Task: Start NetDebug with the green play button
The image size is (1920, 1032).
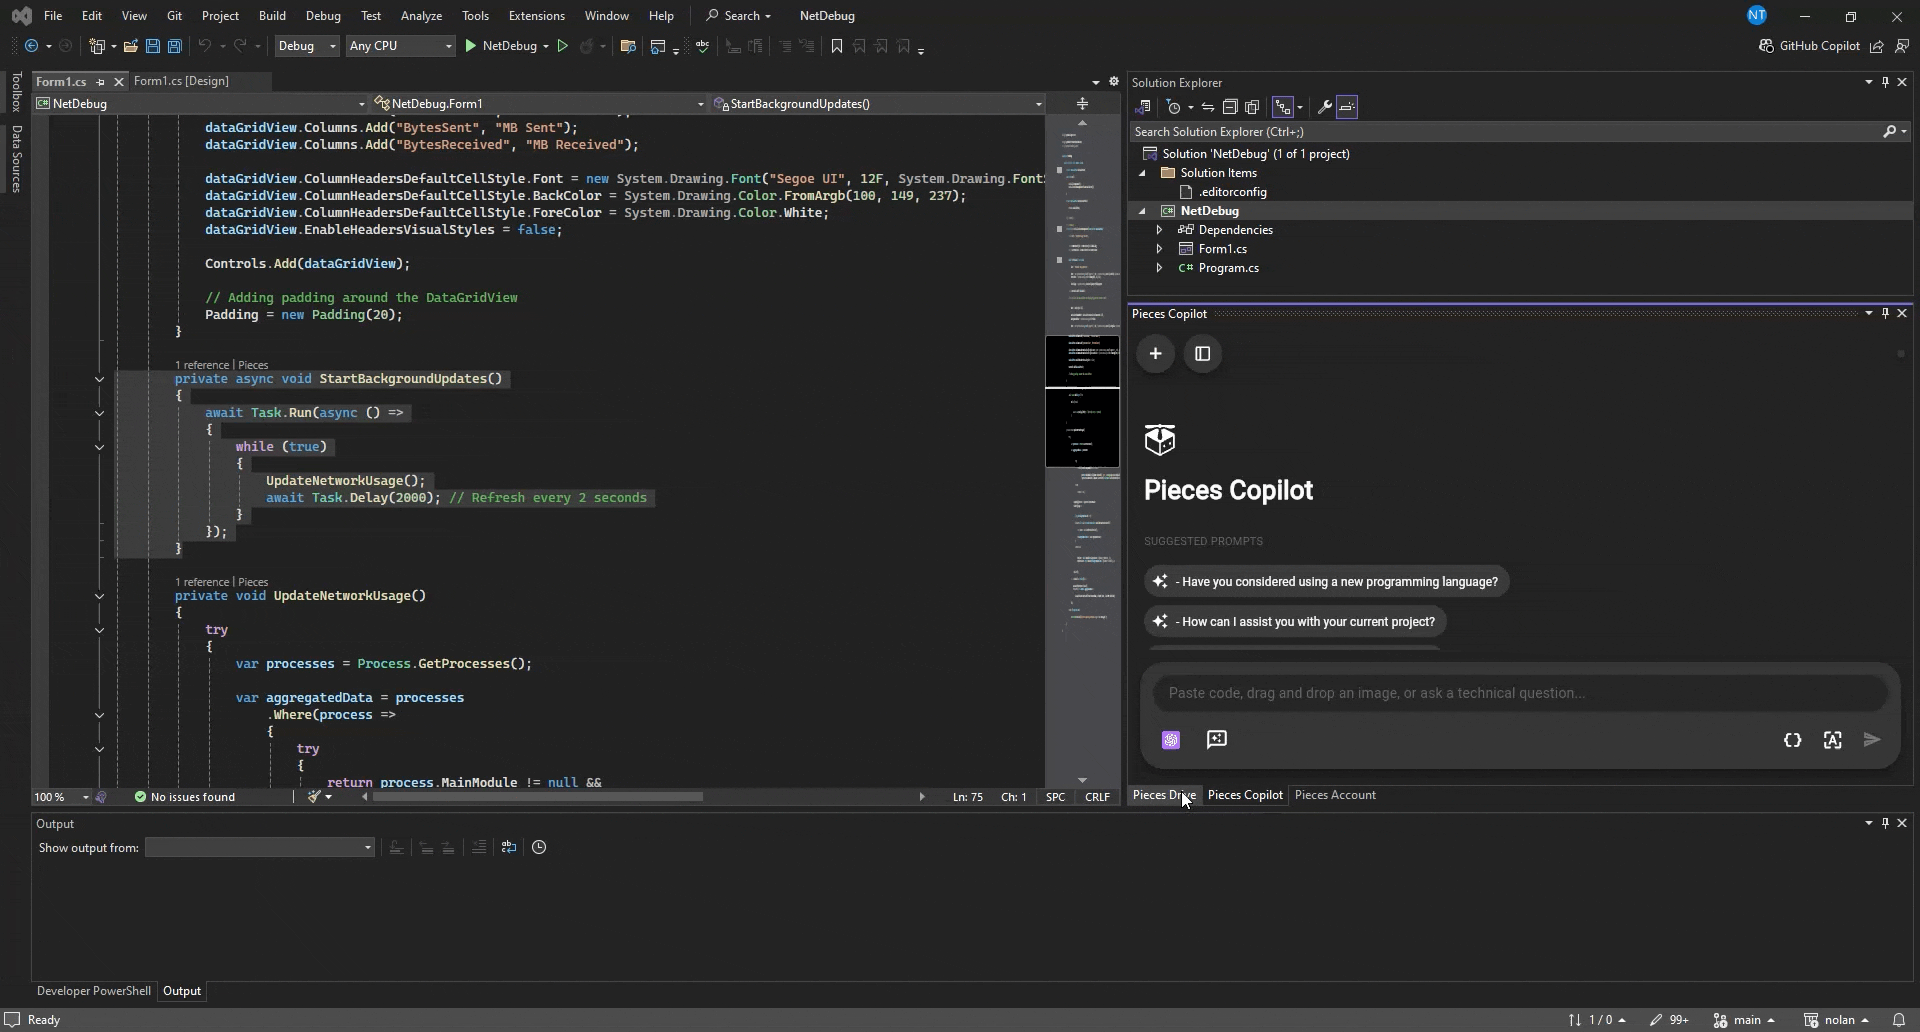Action: click(471, 46)
